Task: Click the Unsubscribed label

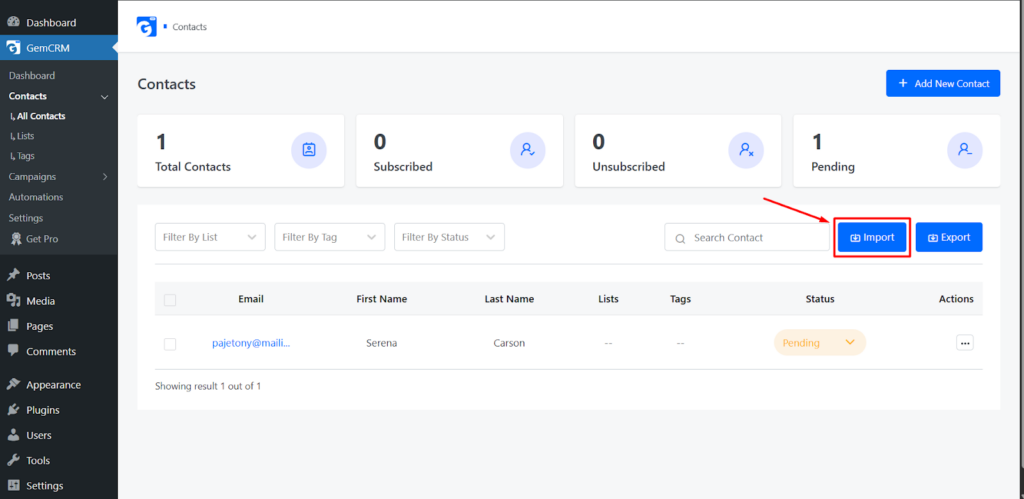Action: [x=628, y=167]
